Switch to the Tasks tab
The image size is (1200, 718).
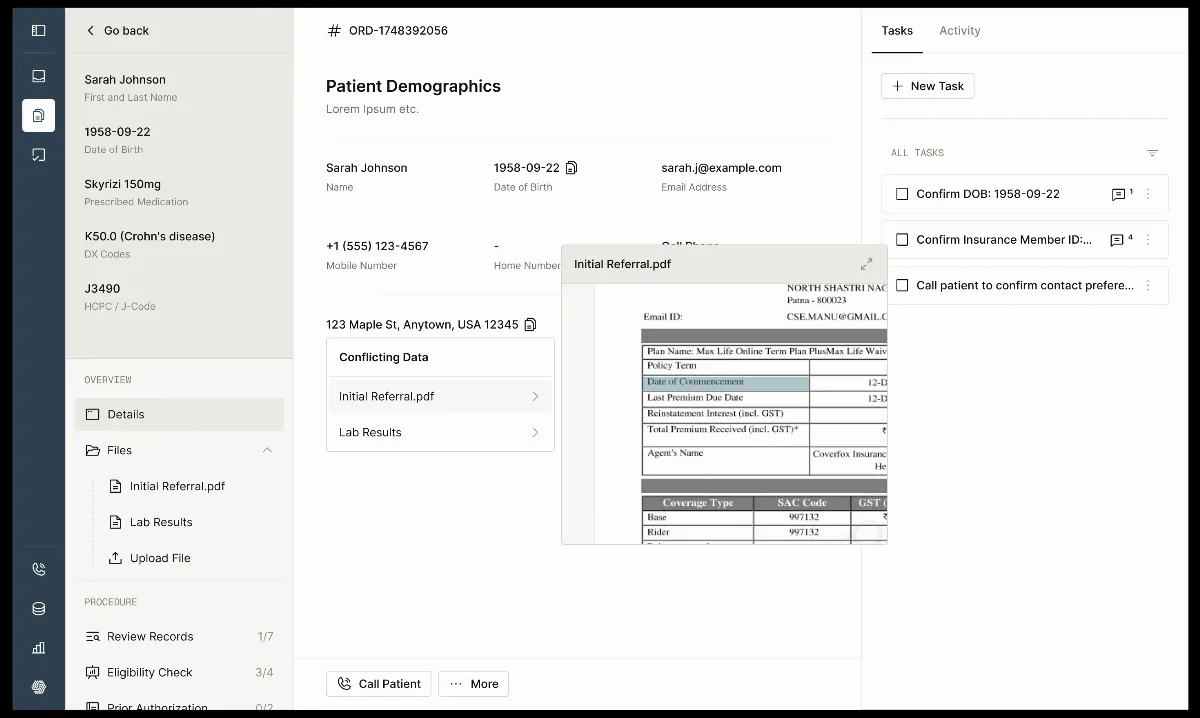click(897, 31)
